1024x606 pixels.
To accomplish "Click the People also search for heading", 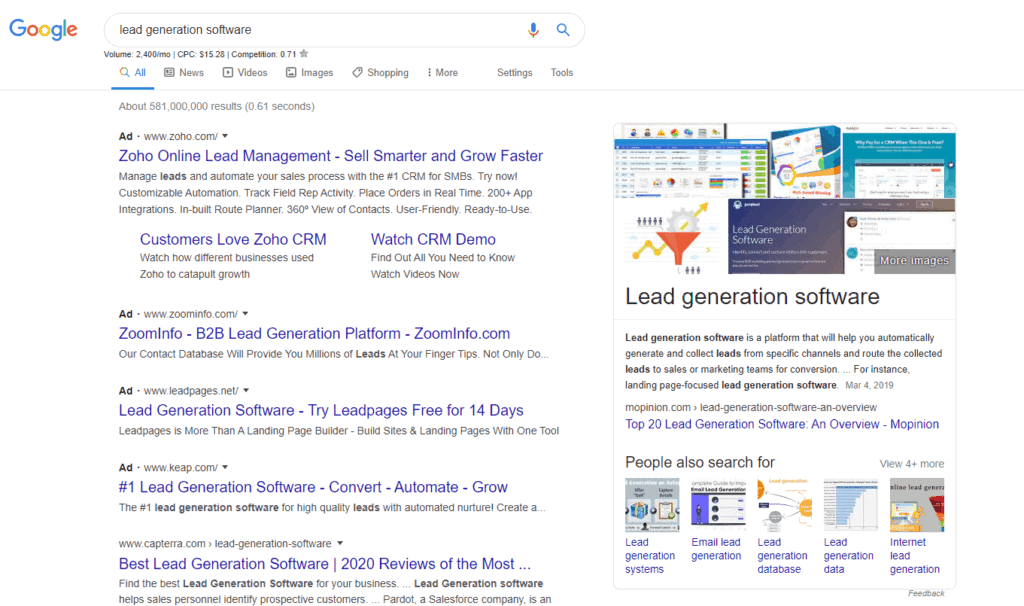I will click(x=700, y=462).
